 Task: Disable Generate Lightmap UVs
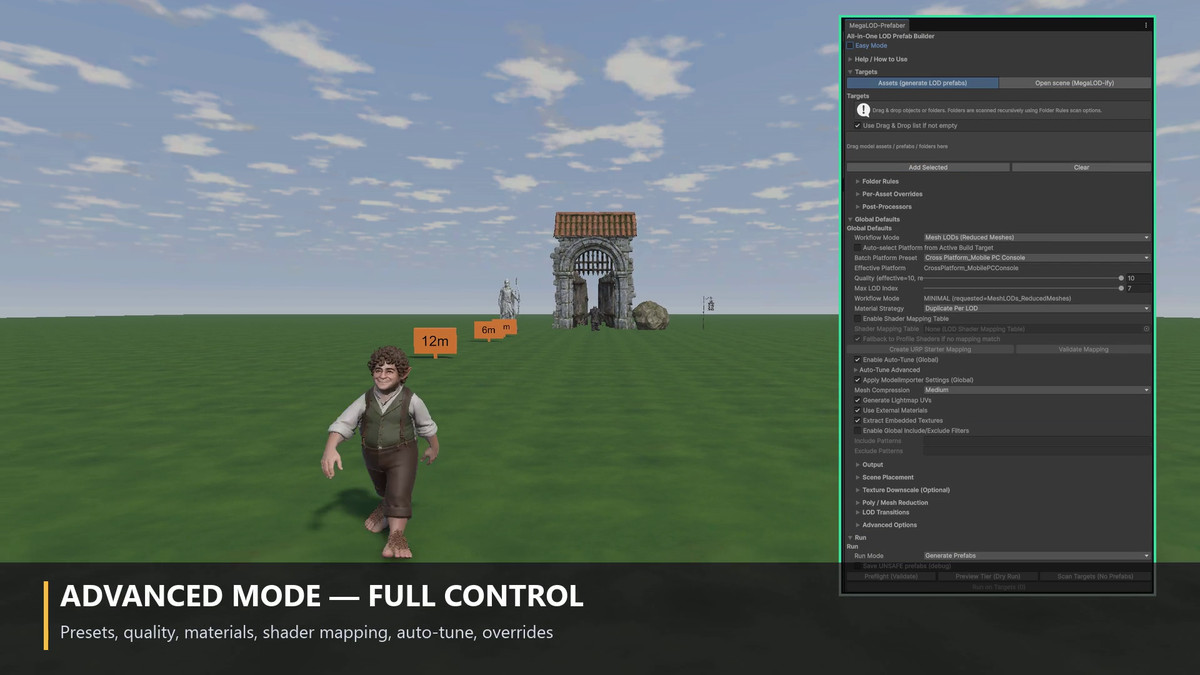pyautogui.click(x=858, y=400)
